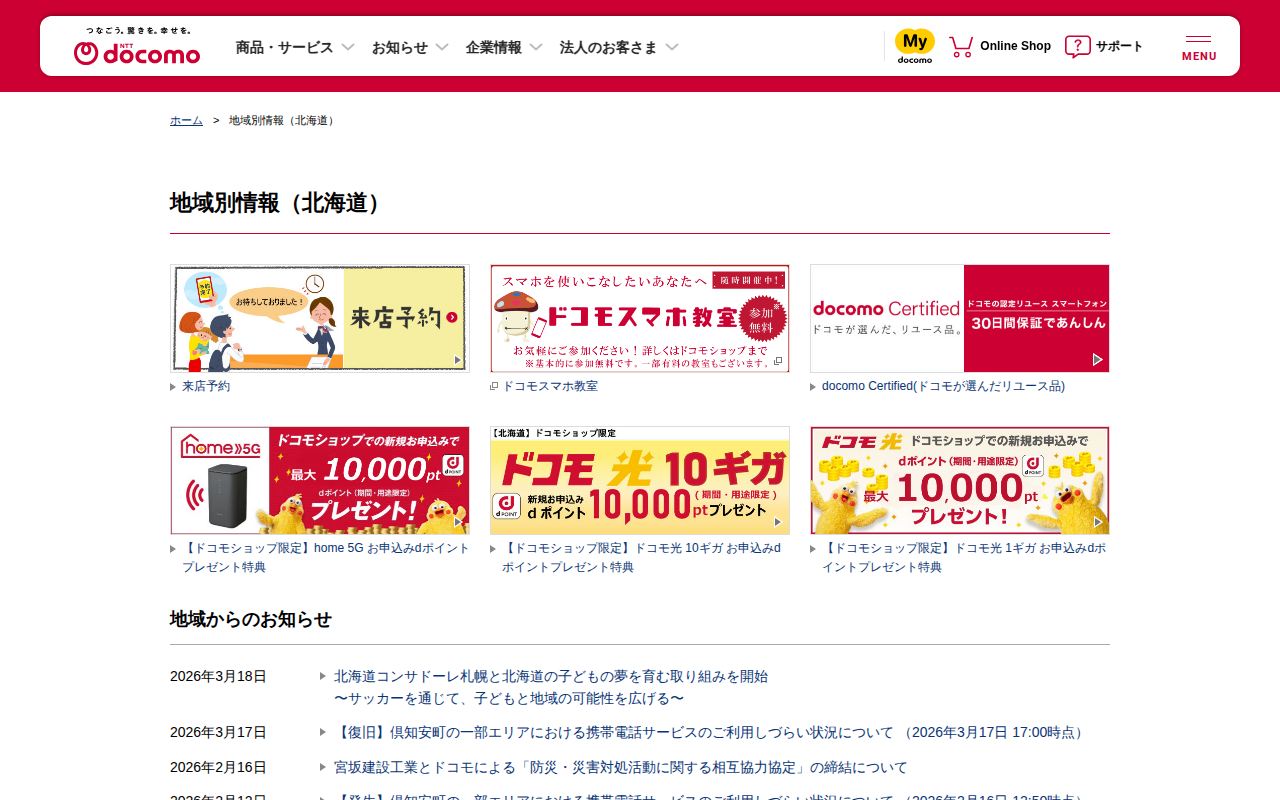Expand 商品・サービス dropdown chevron
1280x800 pixels.
[348, 47]
